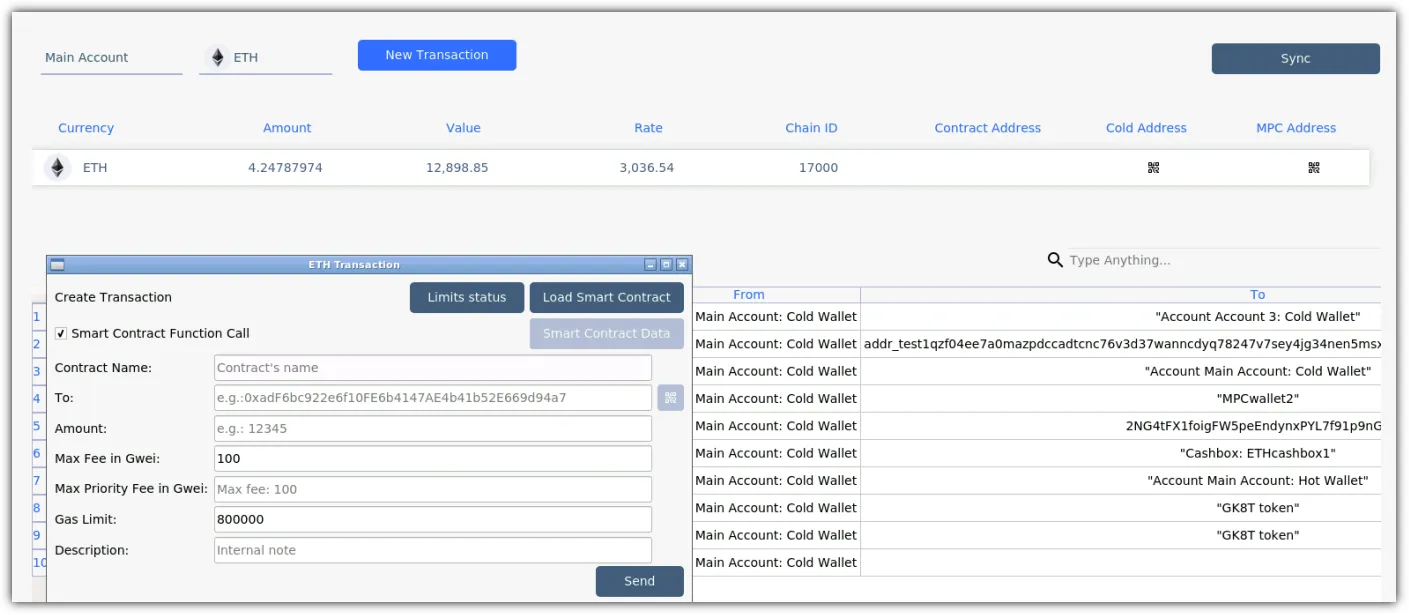Click the ETH Transaction window title icon
1409x615 pixels.
tap(57, 265)
